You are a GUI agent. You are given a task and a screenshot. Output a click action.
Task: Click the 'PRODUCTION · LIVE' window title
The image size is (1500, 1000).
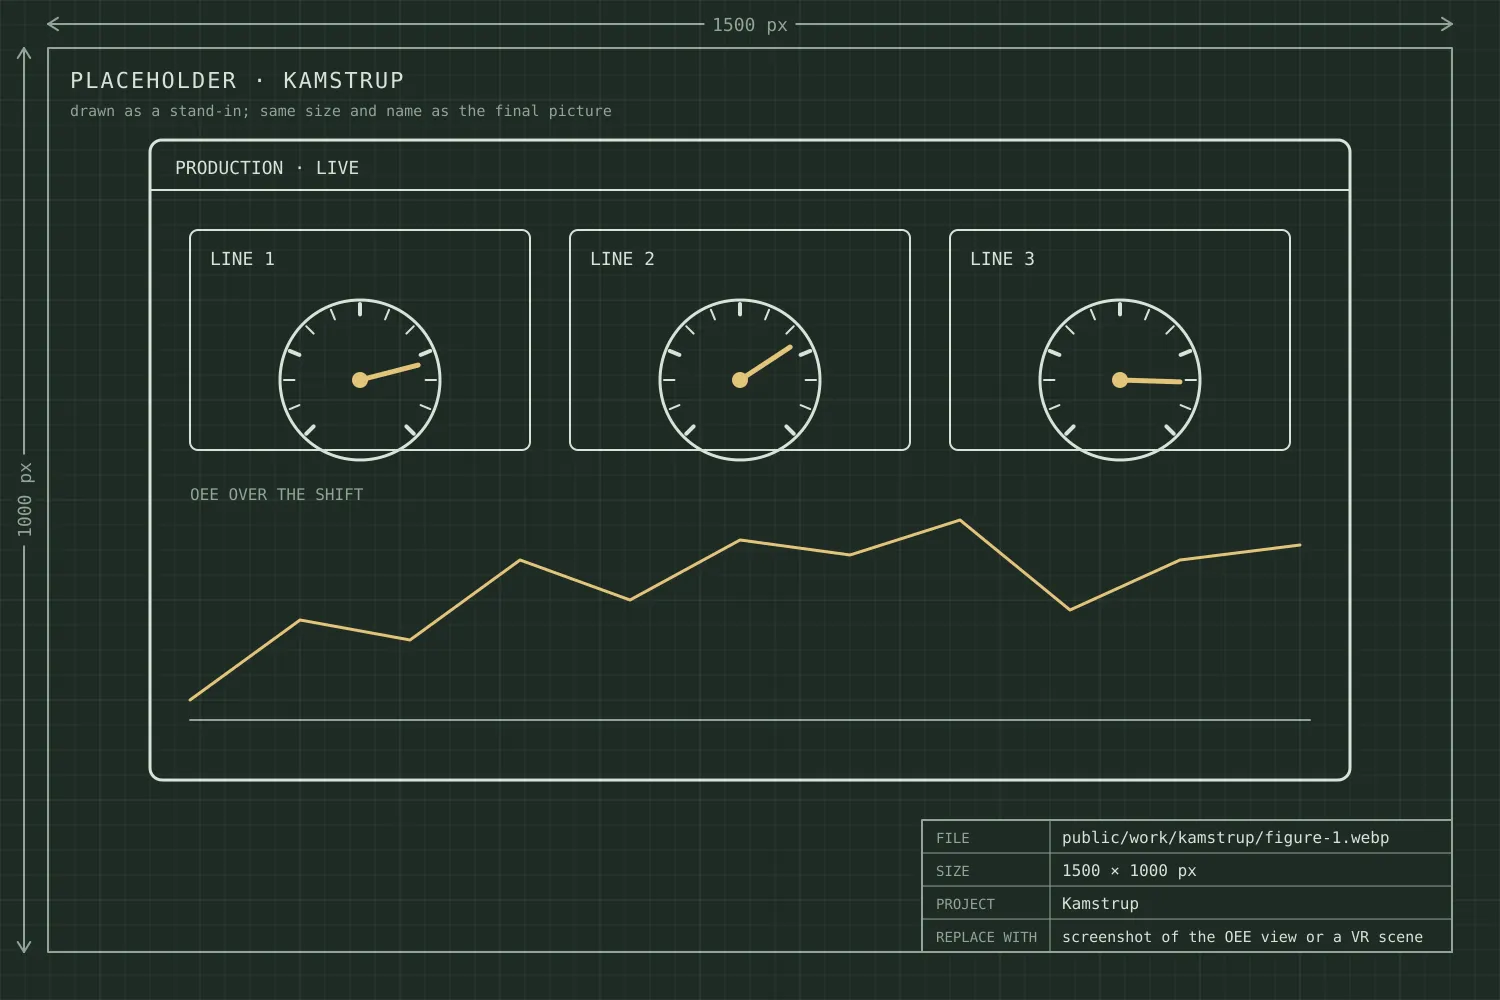pos(267,168)
